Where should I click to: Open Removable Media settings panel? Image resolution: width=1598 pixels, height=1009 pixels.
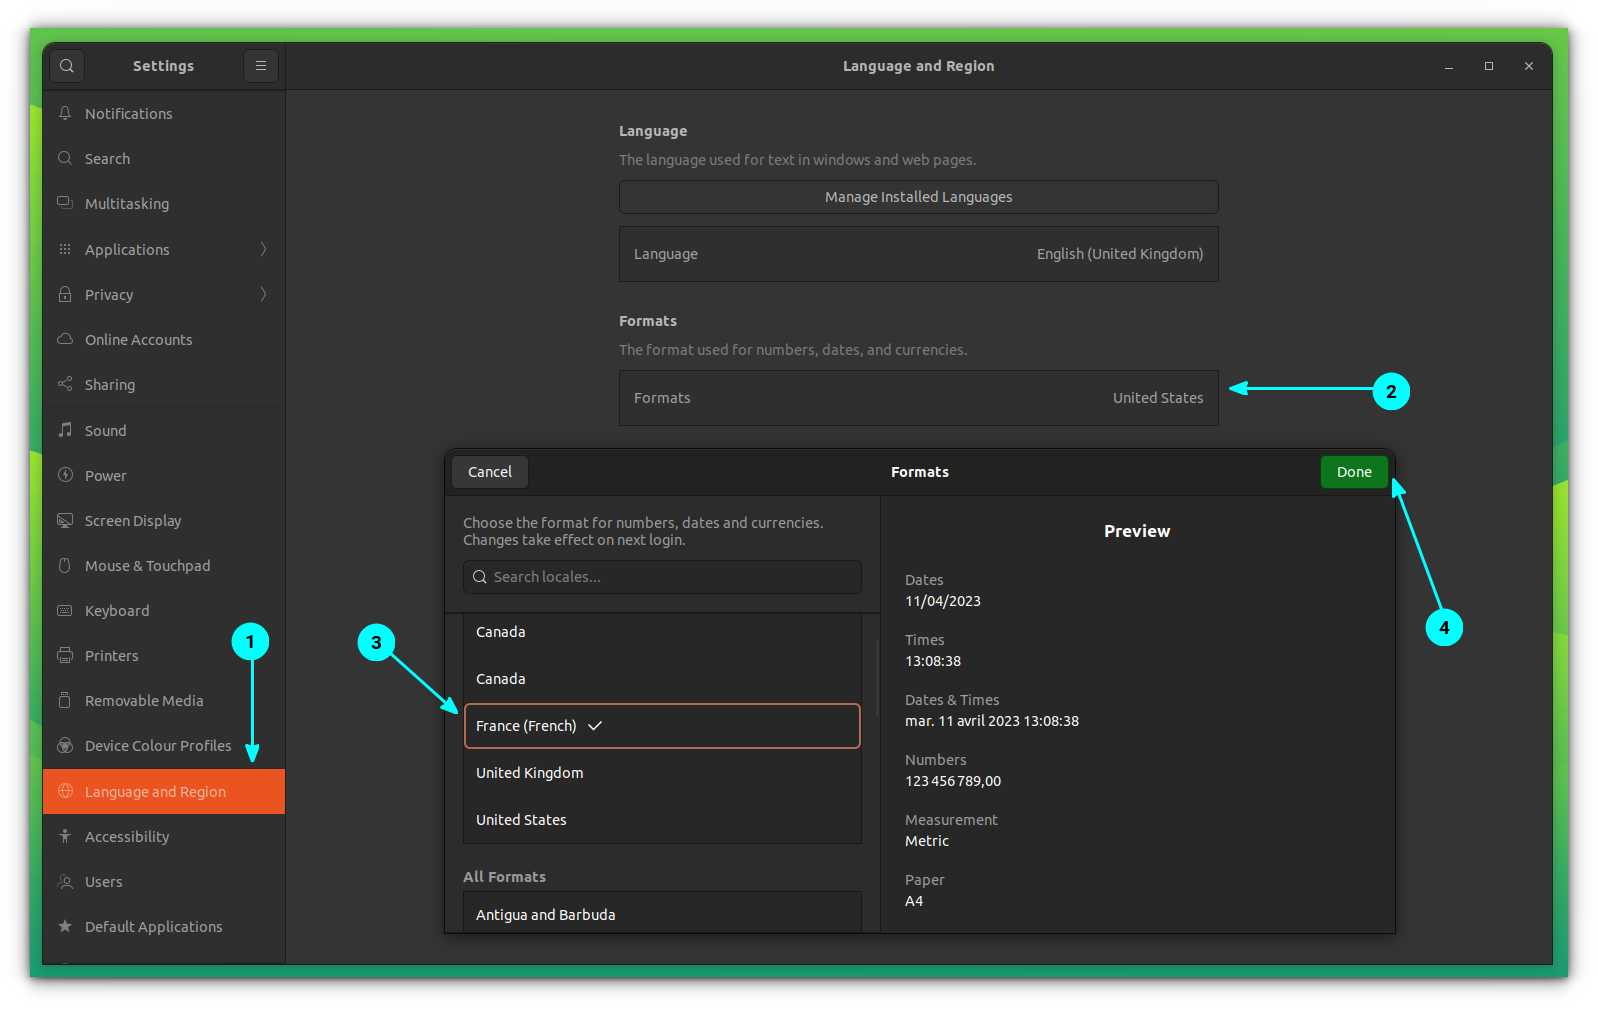click(x=164, y=700)
